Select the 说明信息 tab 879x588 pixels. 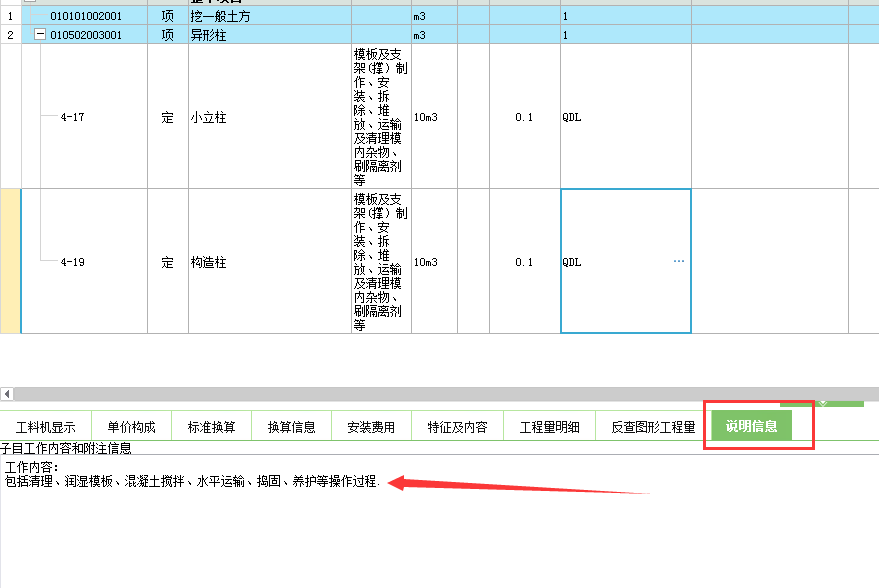(752, 426)
